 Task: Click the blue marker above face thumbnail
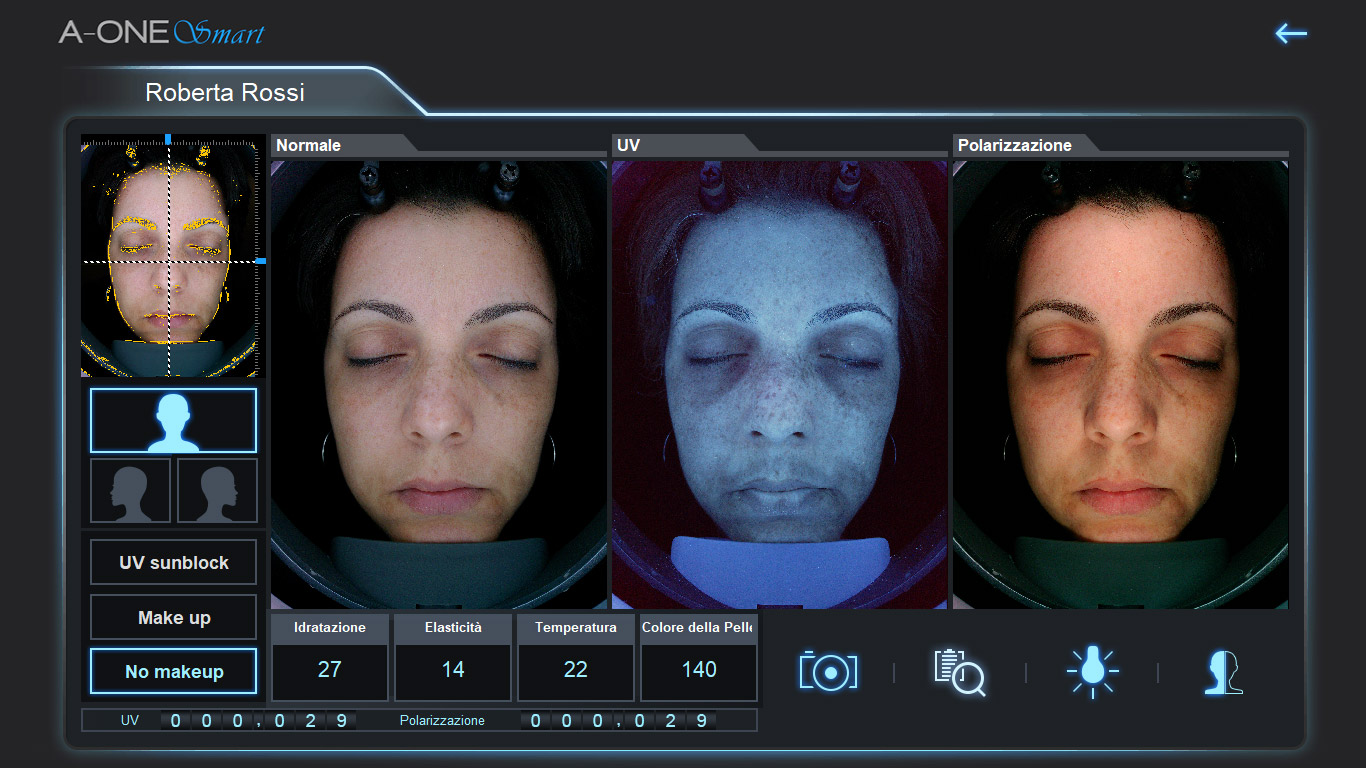(x=168, y=139)
